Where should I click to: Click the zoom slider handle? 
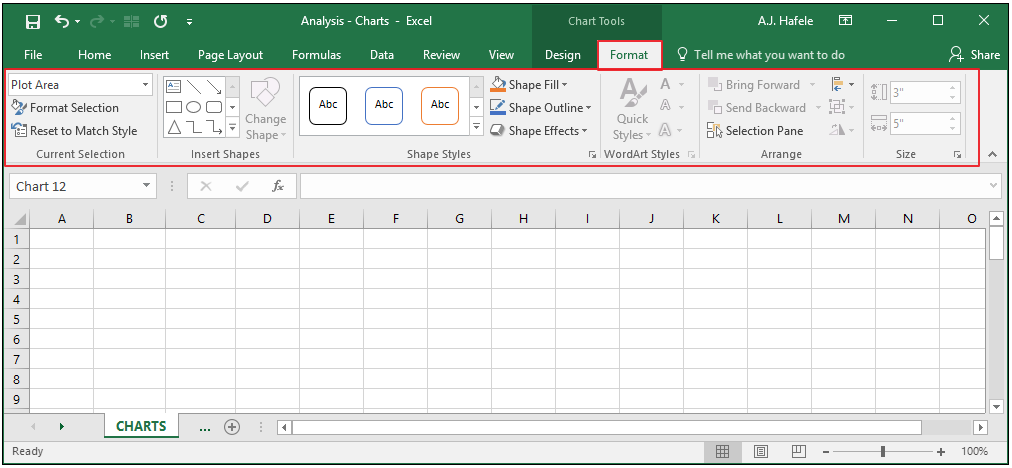coord(882,451)
